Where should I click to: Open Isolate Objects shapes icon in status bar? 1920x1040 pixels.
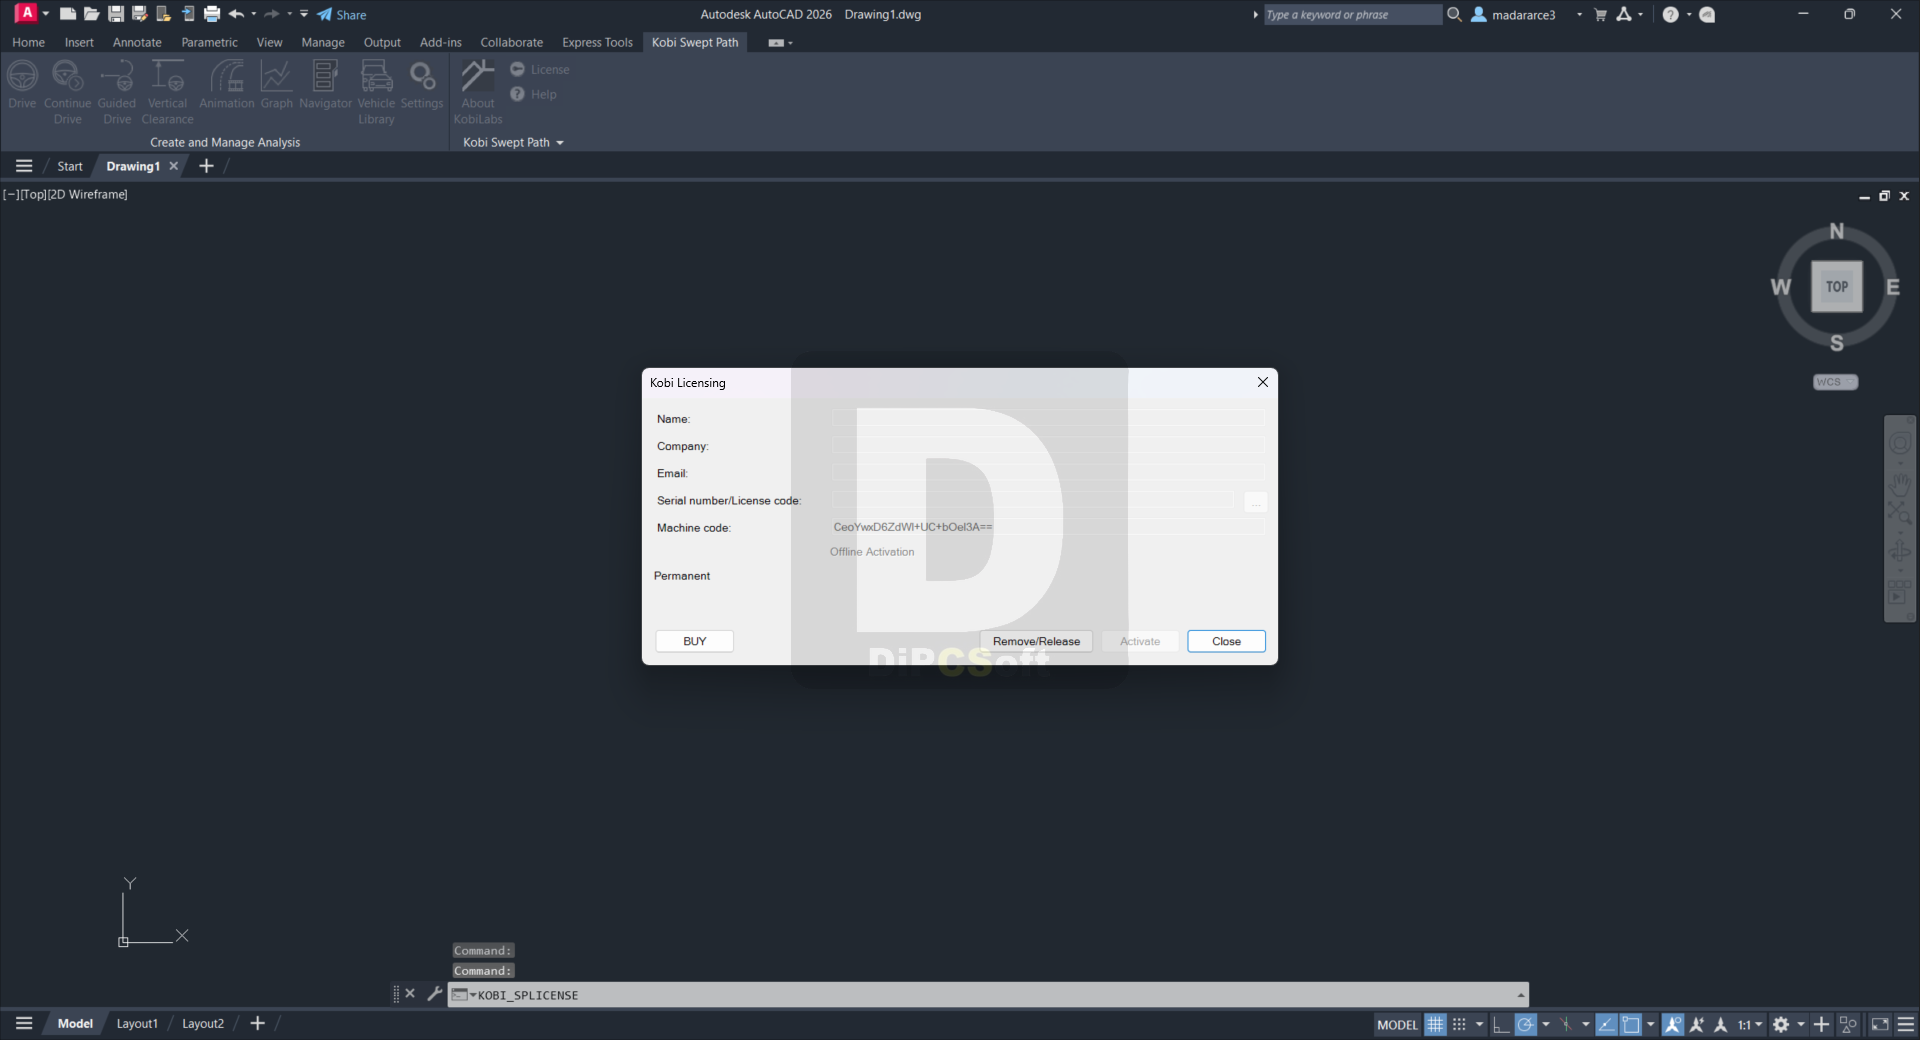point(1848,1024)
